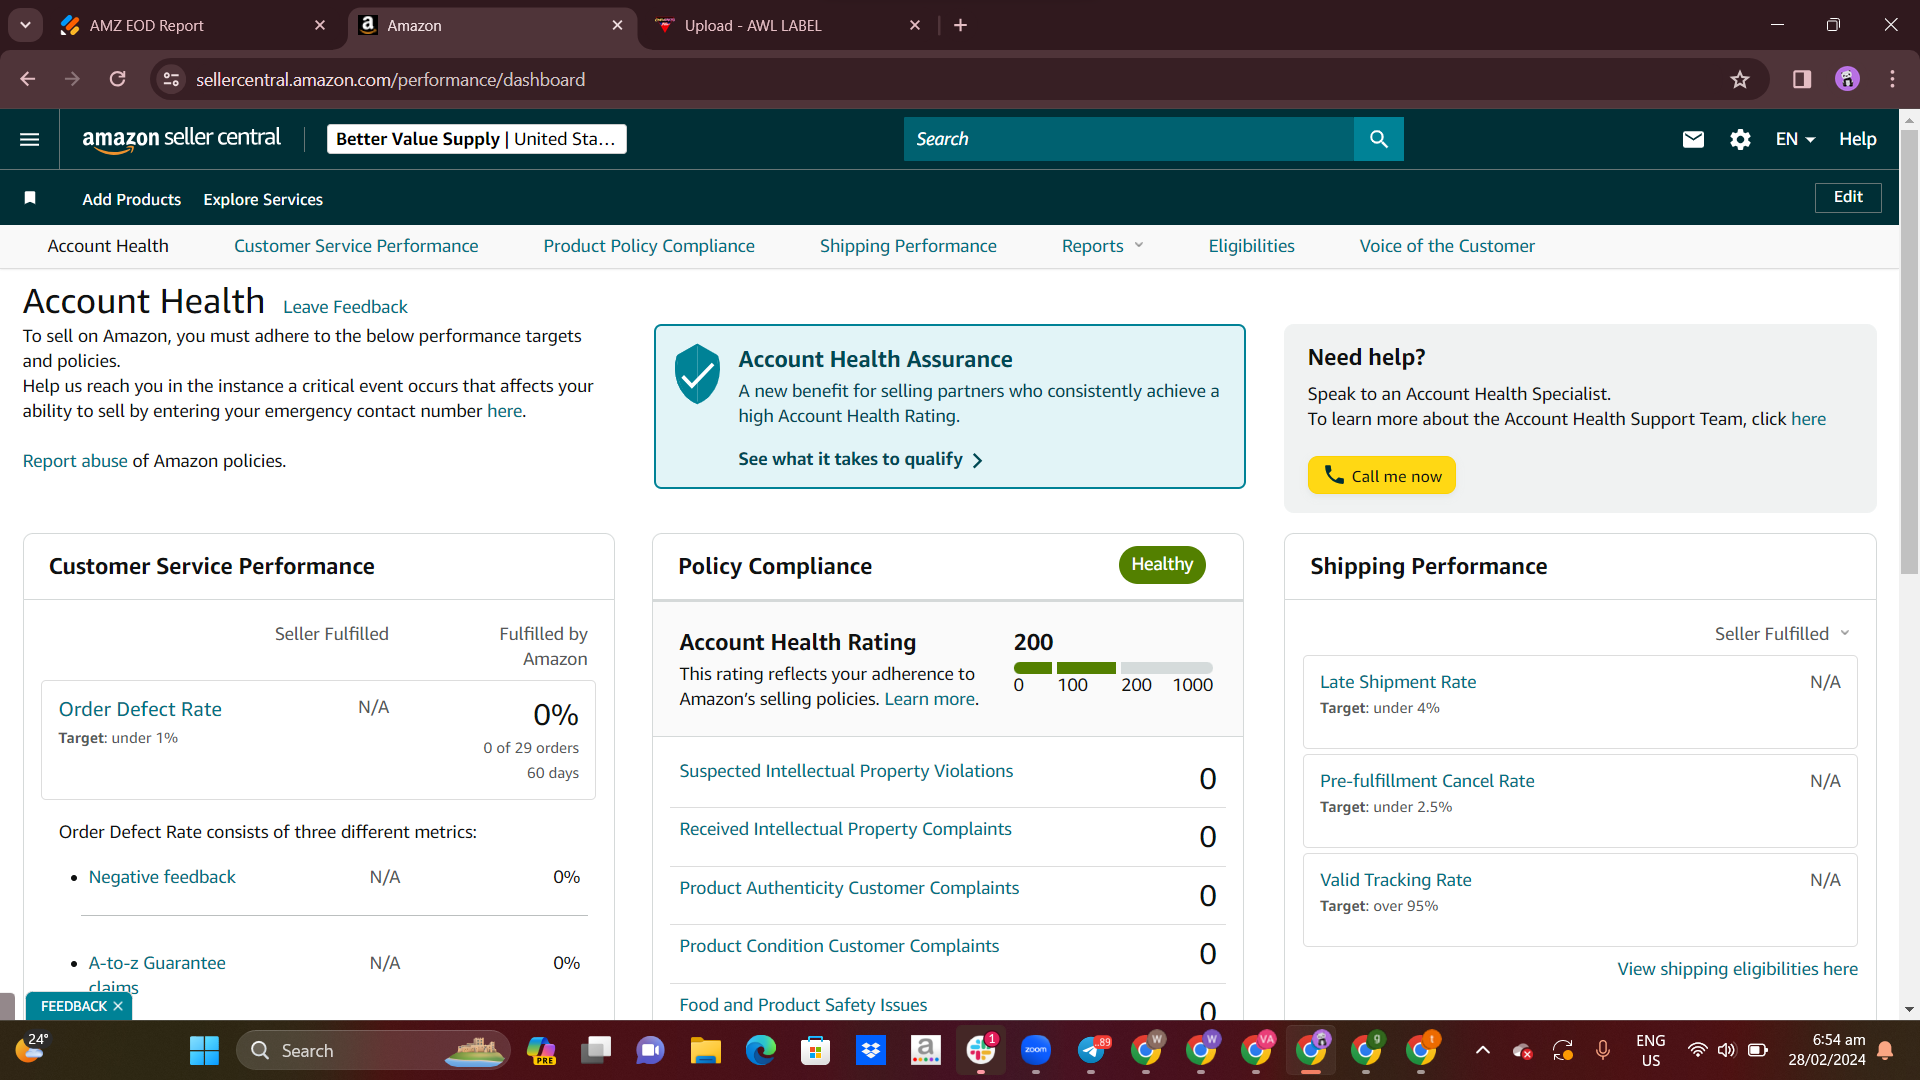Open the Report abuse link
Image resolution: width=1920 pixels, height=1080 pixels.
pyautogui.click(x=75, y=461)
